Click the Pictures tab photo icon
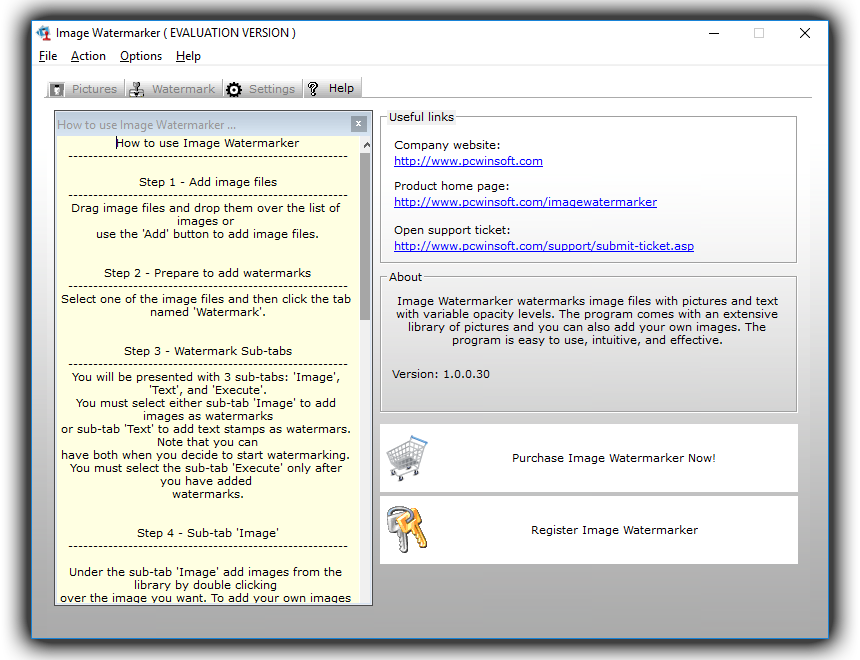860x660 pixels. (x=56, y=89)
